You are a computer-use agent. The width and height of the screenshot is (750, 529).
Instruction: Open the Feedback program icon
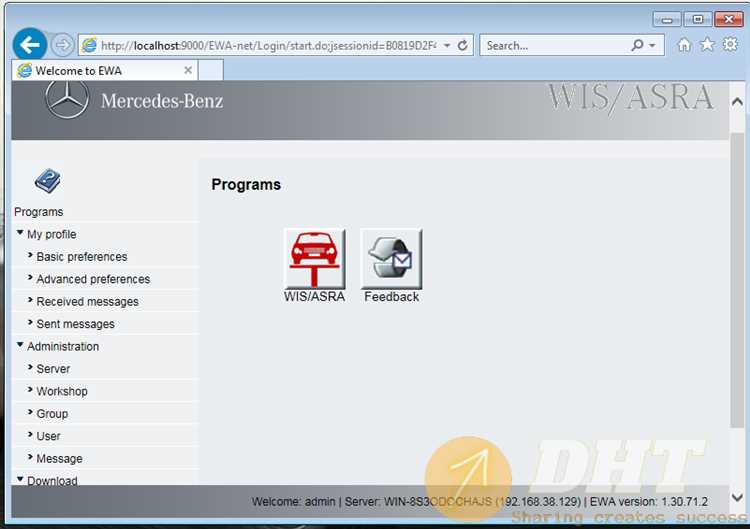point(391,259)
